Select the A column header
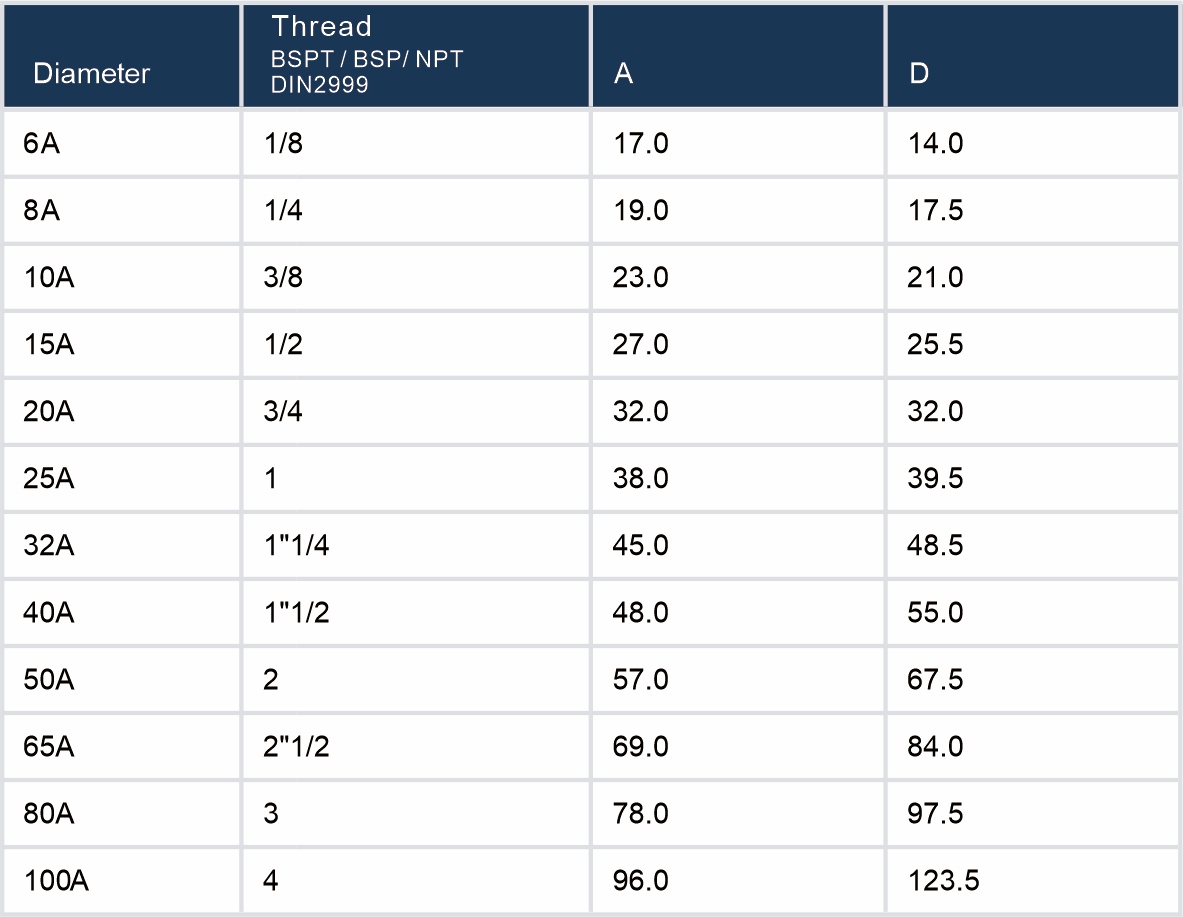The height and width of the screenshot is (917, 1183). click(x=624, y=74)
